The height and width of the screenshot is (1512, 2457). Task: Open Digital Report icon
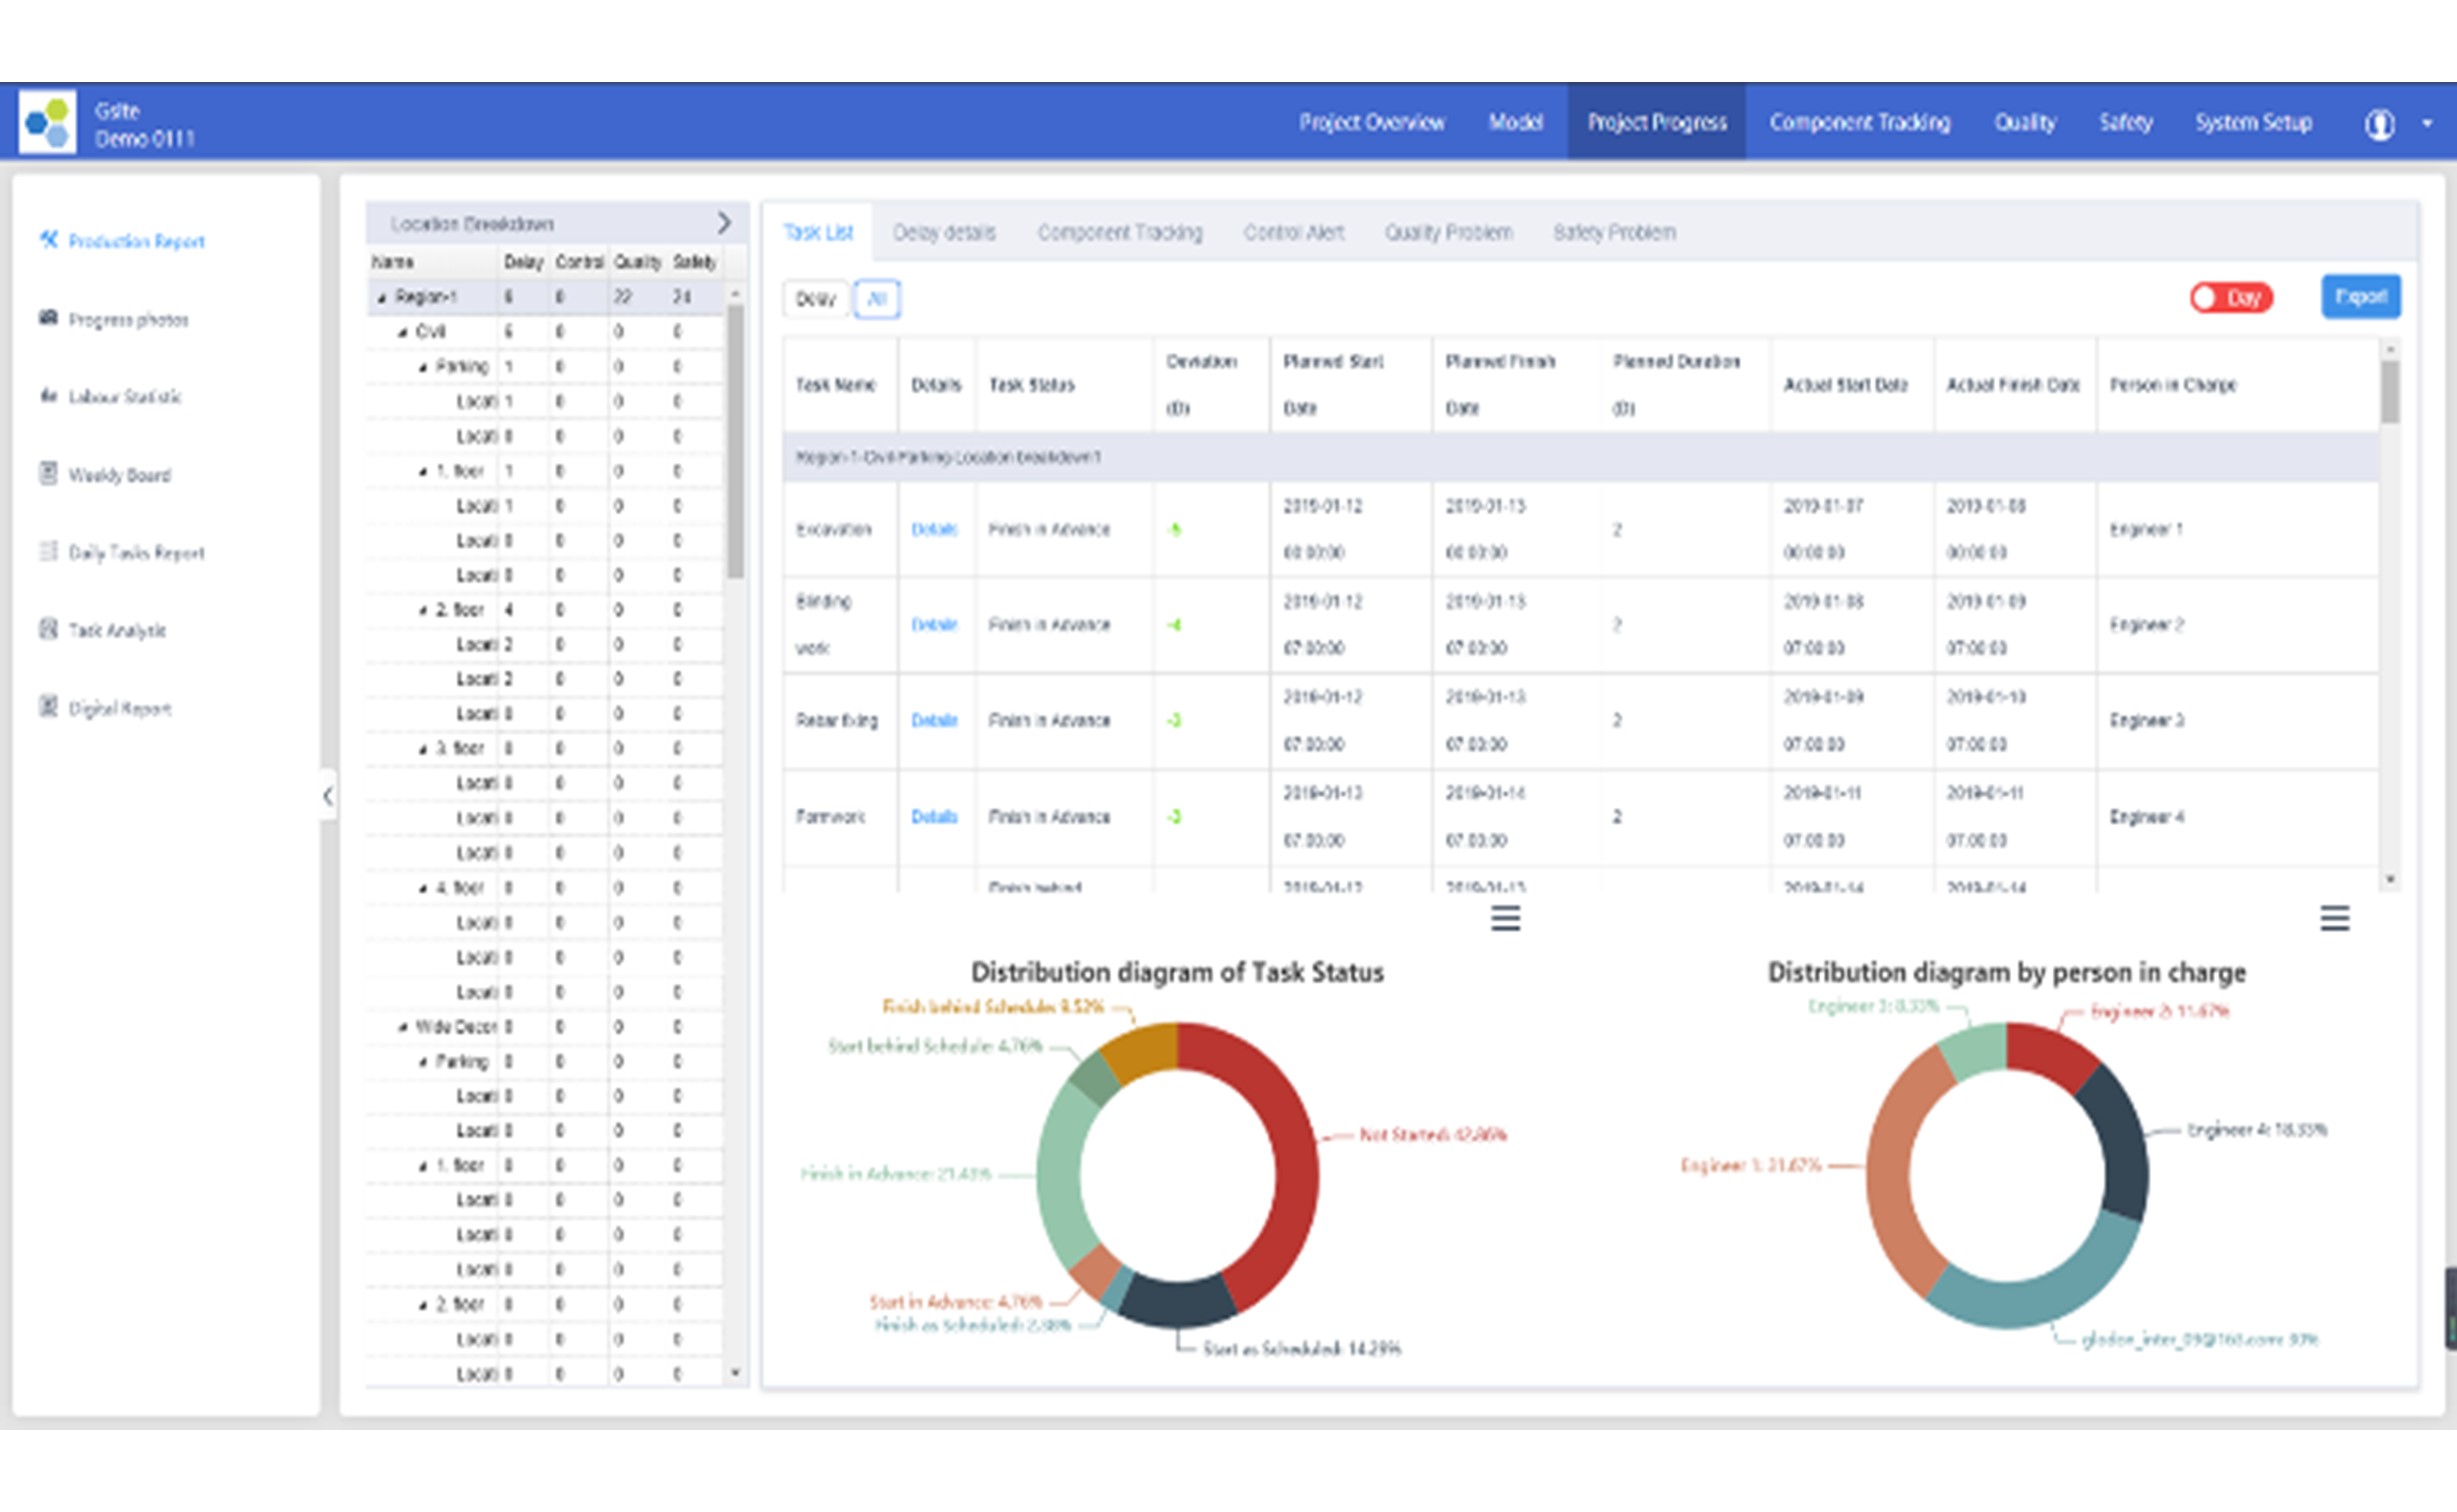pyautogui.click(x=48, y=707)
